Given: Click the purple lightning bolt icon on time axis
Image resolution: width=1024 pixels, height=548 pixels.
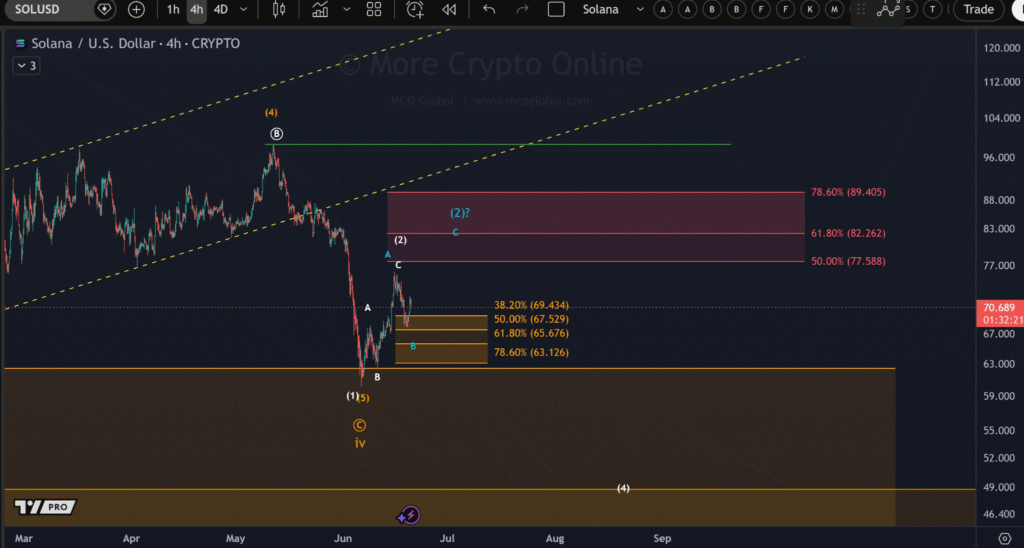Looking at the screenshot, I should click(x=409, y=515).
